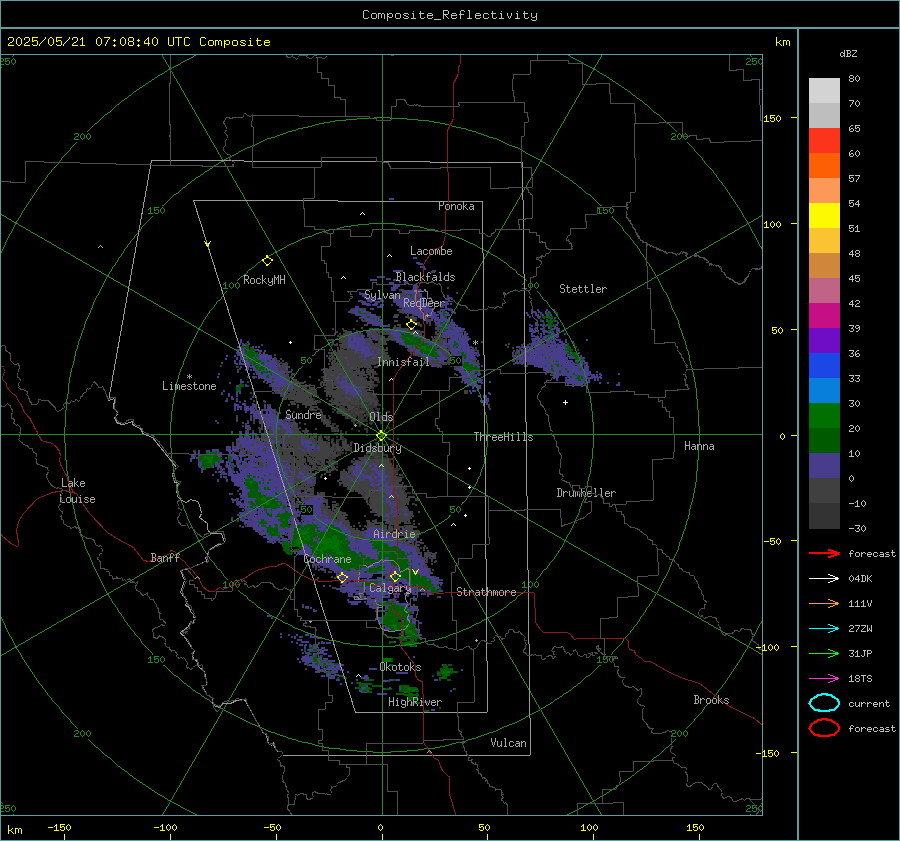Click the Sundre city label
The width and height of the screenshot is (900, 841).
click(x=303, y=414)
